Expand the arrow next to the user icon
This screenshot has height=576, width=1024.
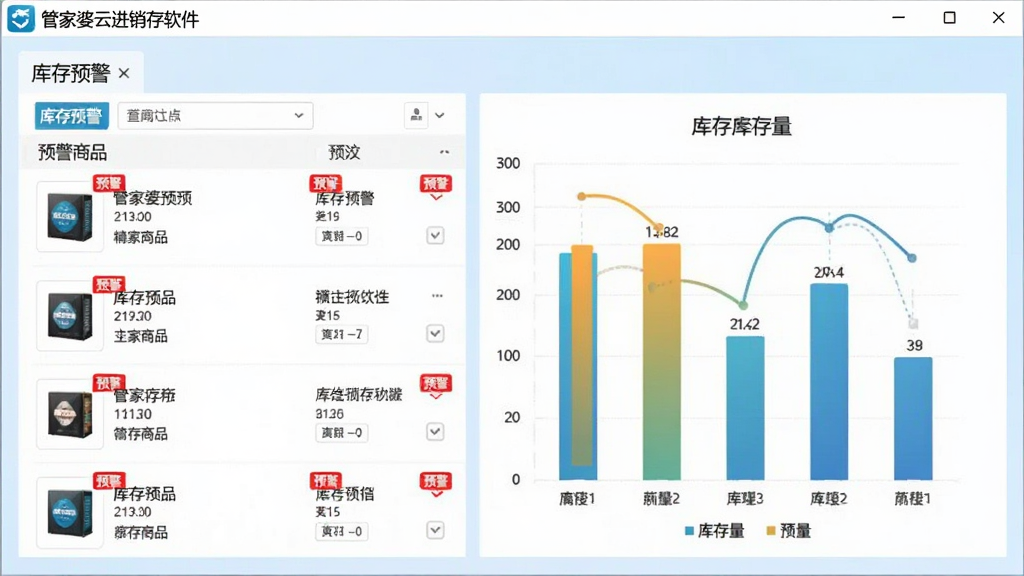[440, 116]
